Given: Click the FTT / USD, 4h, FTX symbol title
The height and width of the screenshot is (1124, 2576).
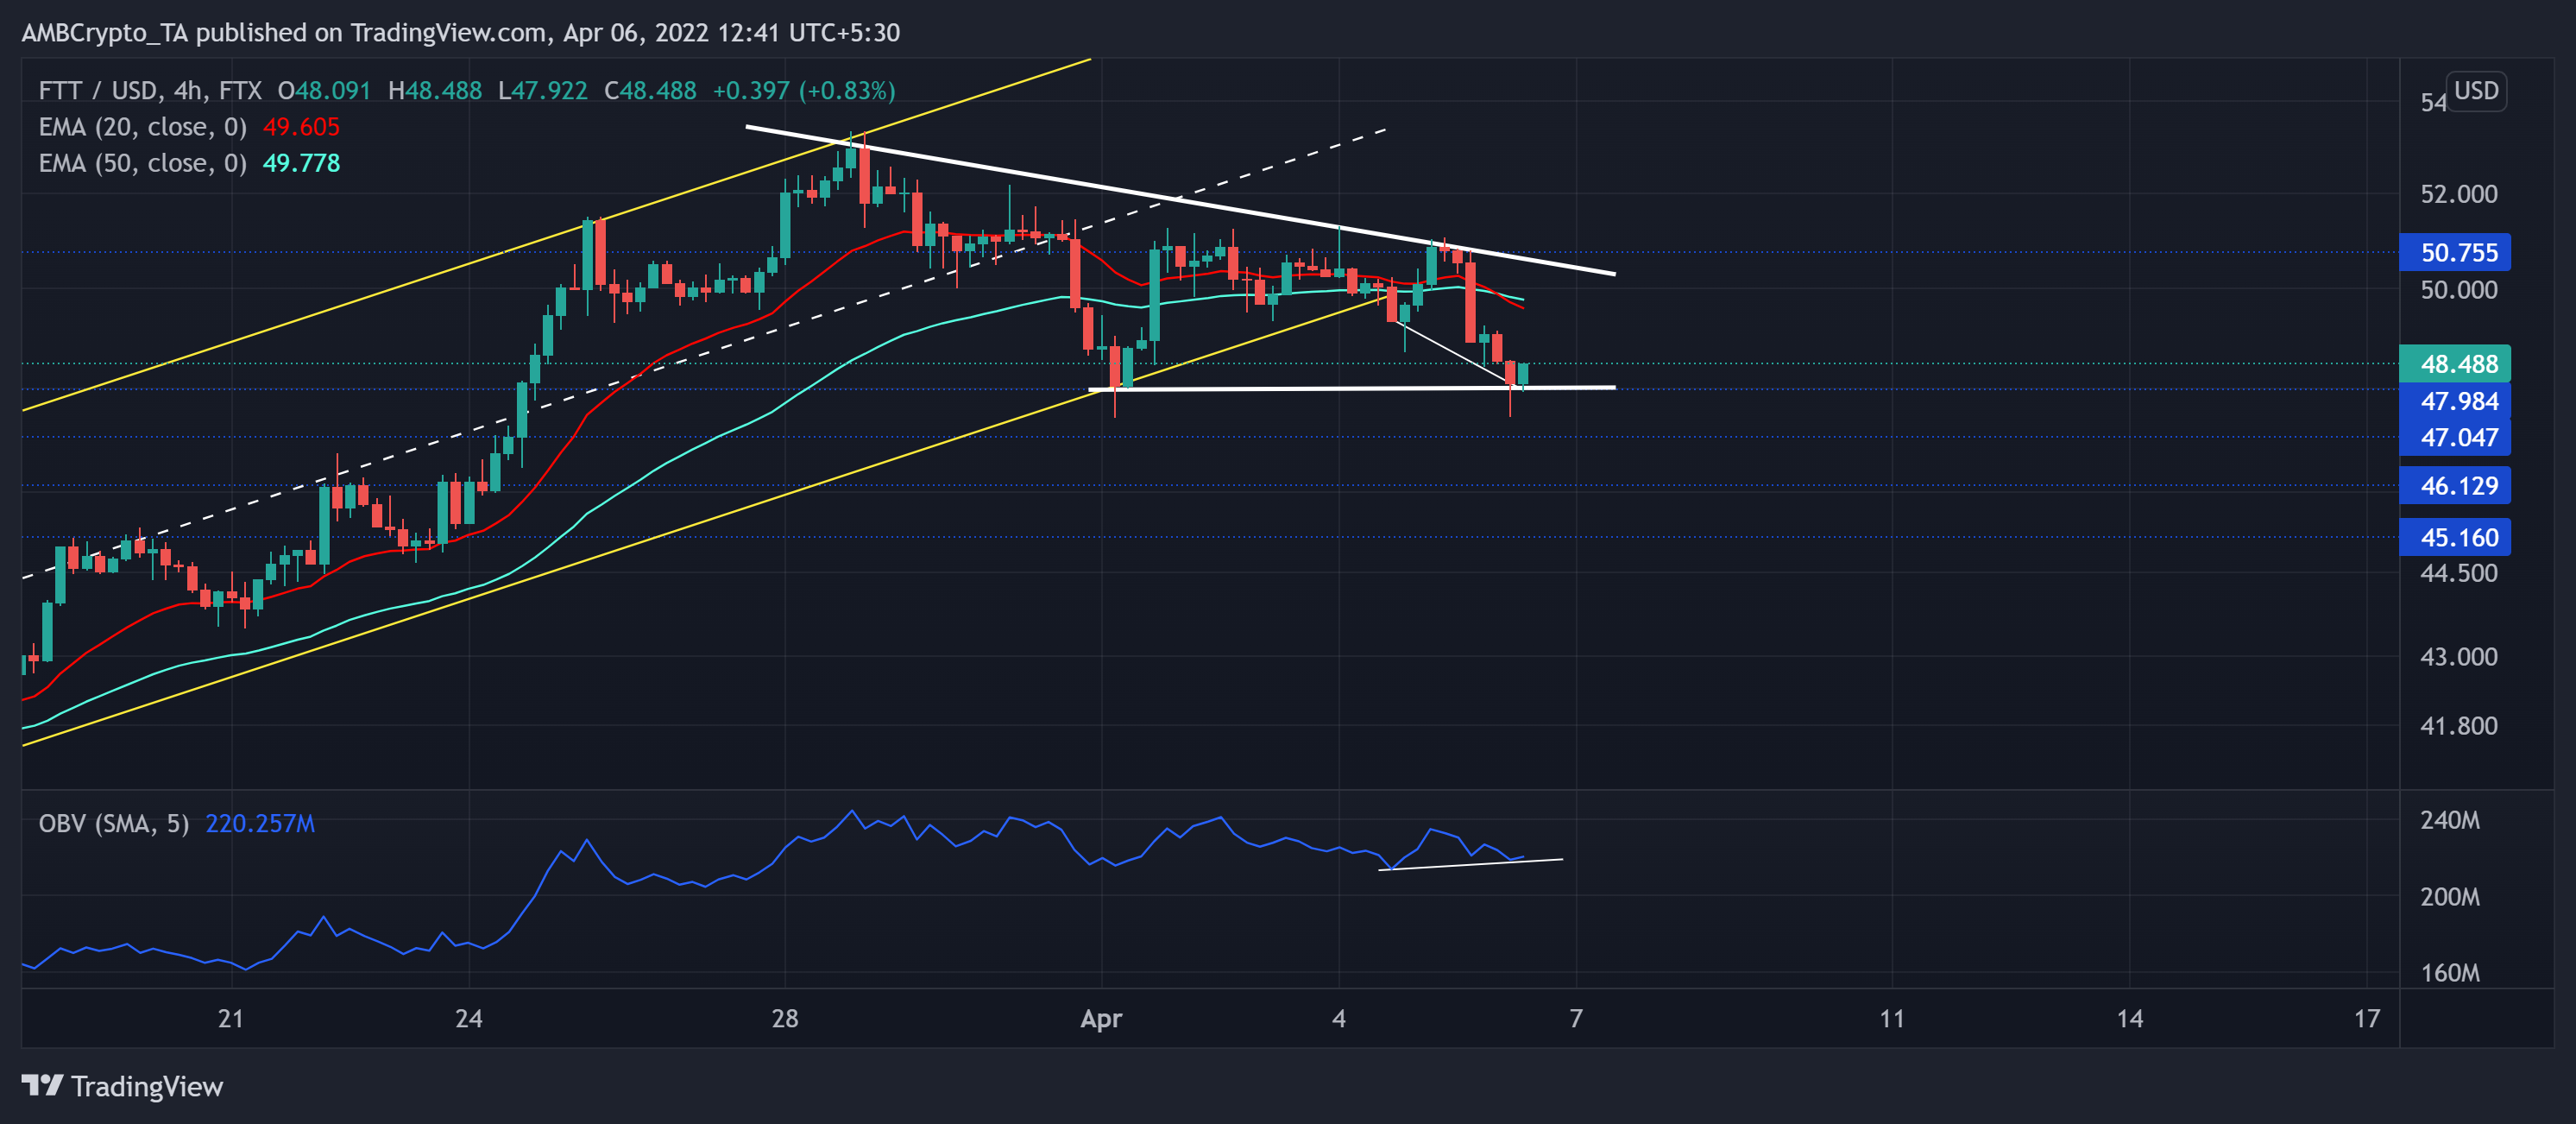Looking at the screenshot, I should (x=150, y=91).
